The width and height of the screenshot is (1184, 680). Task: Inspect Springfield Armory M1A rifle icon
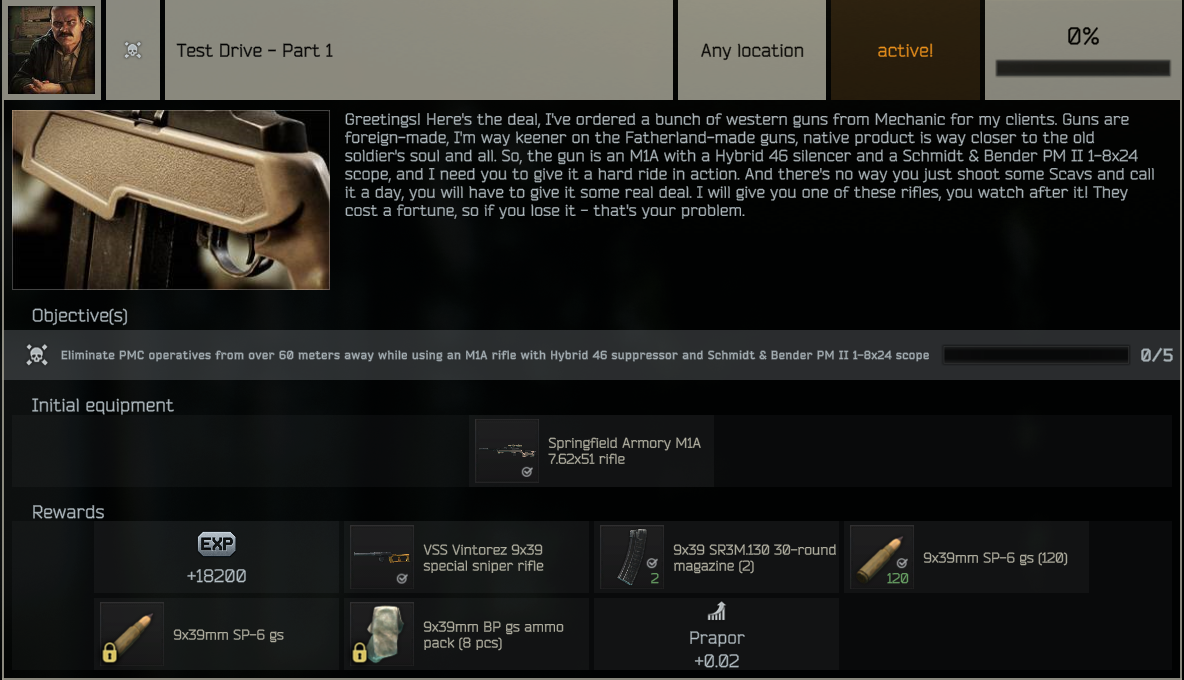coord(507,451)
